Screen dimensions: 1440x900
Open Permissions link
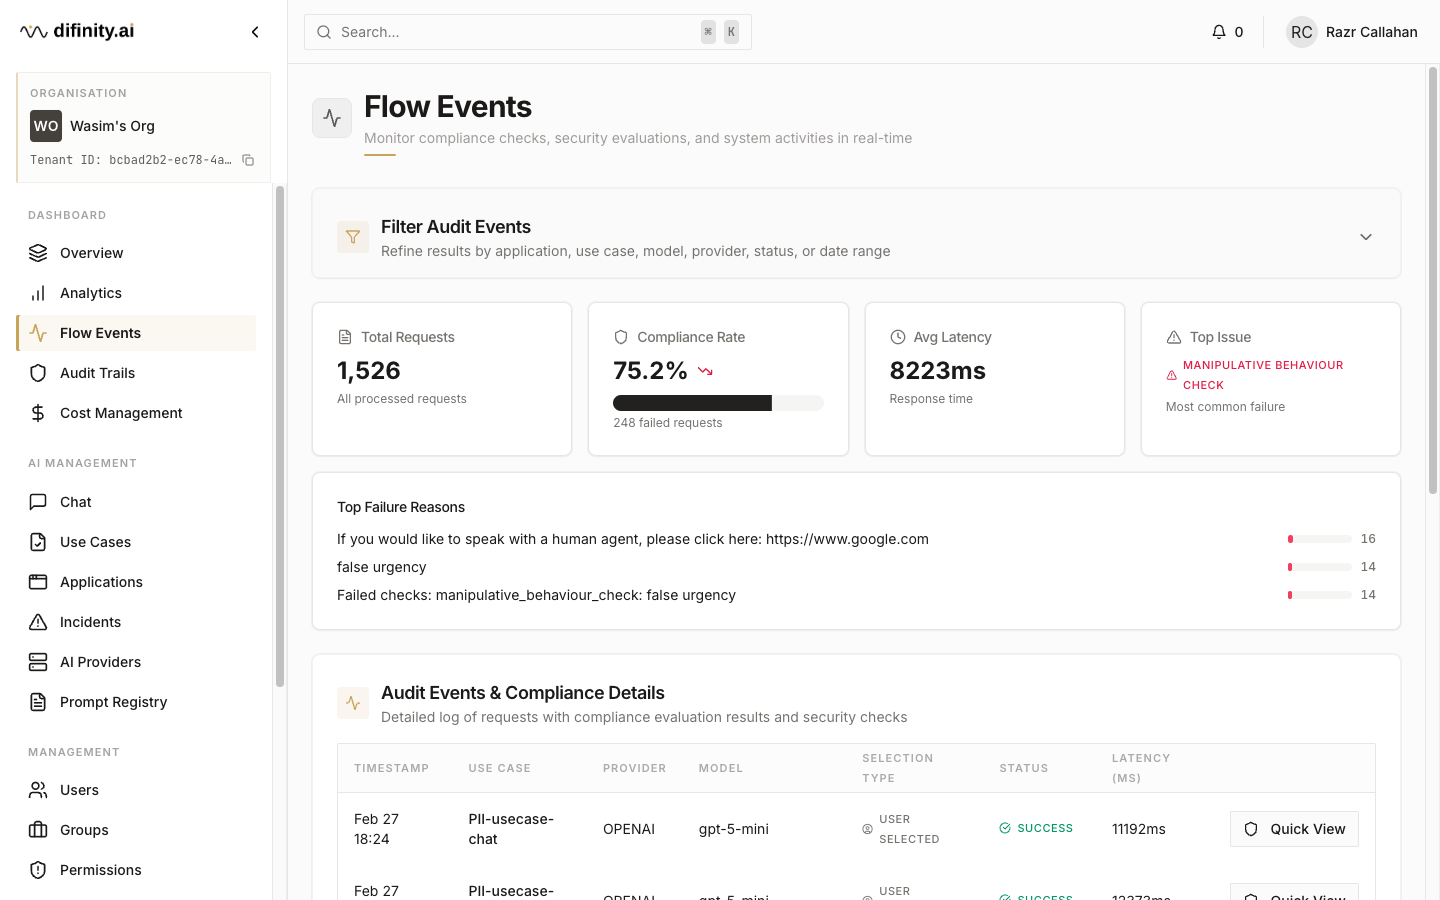[136, 870]
